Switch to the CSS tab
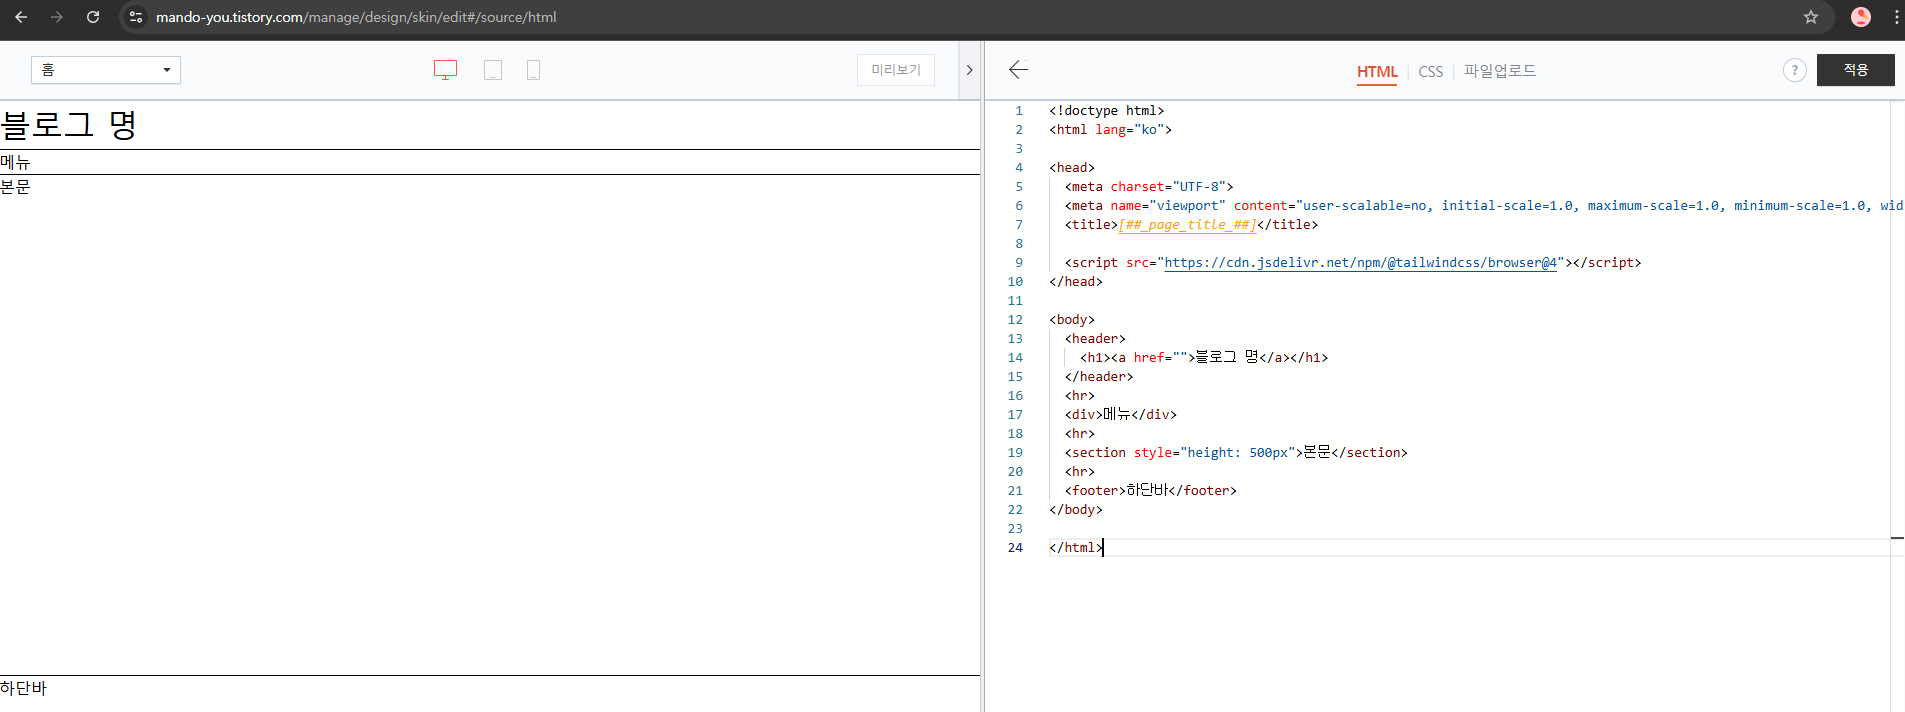 tap(1431, 72)
